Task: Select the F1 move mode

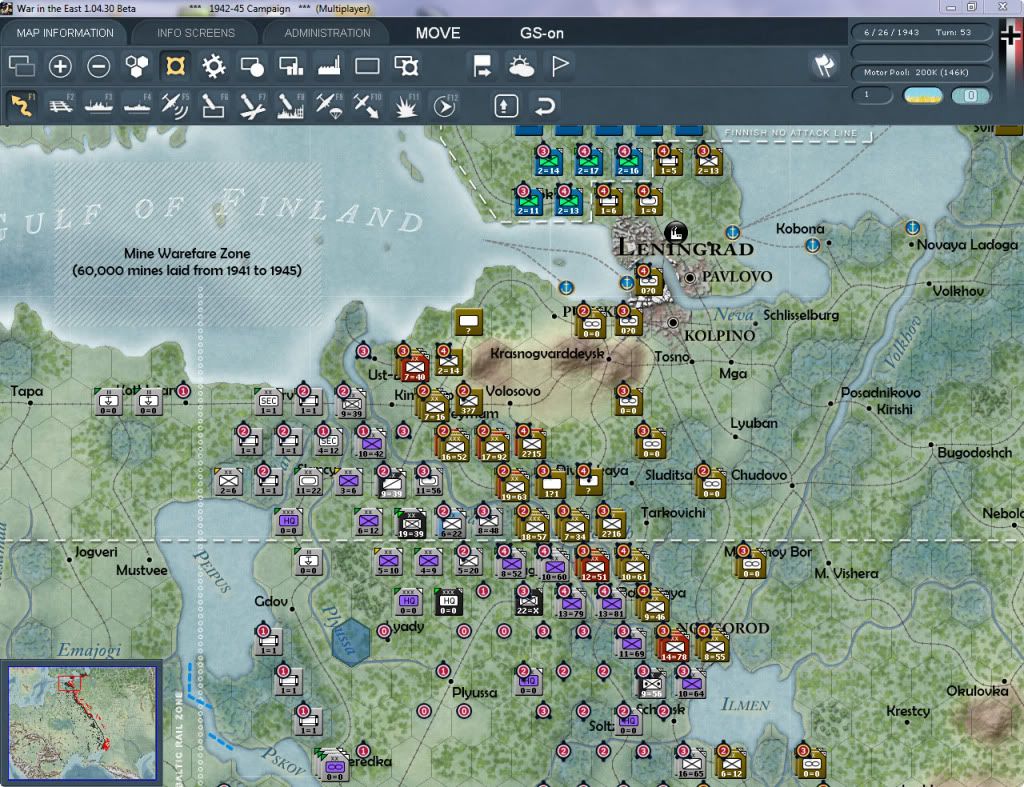Action: (22, 105)
